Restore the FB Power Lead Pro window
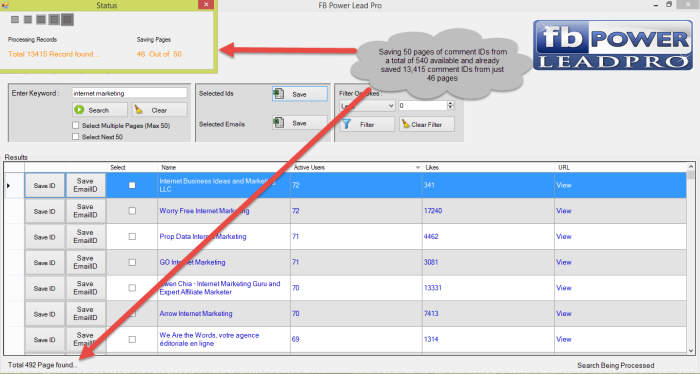This screenshot has height=374, width=700. point(669,4)
